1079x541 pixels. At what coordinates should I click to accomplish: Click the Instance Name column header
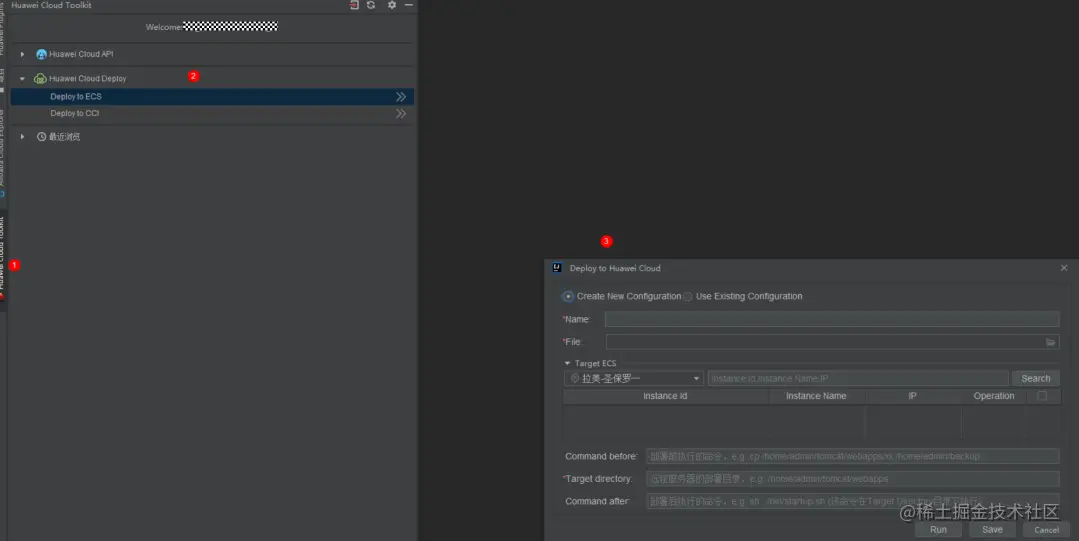816,396
